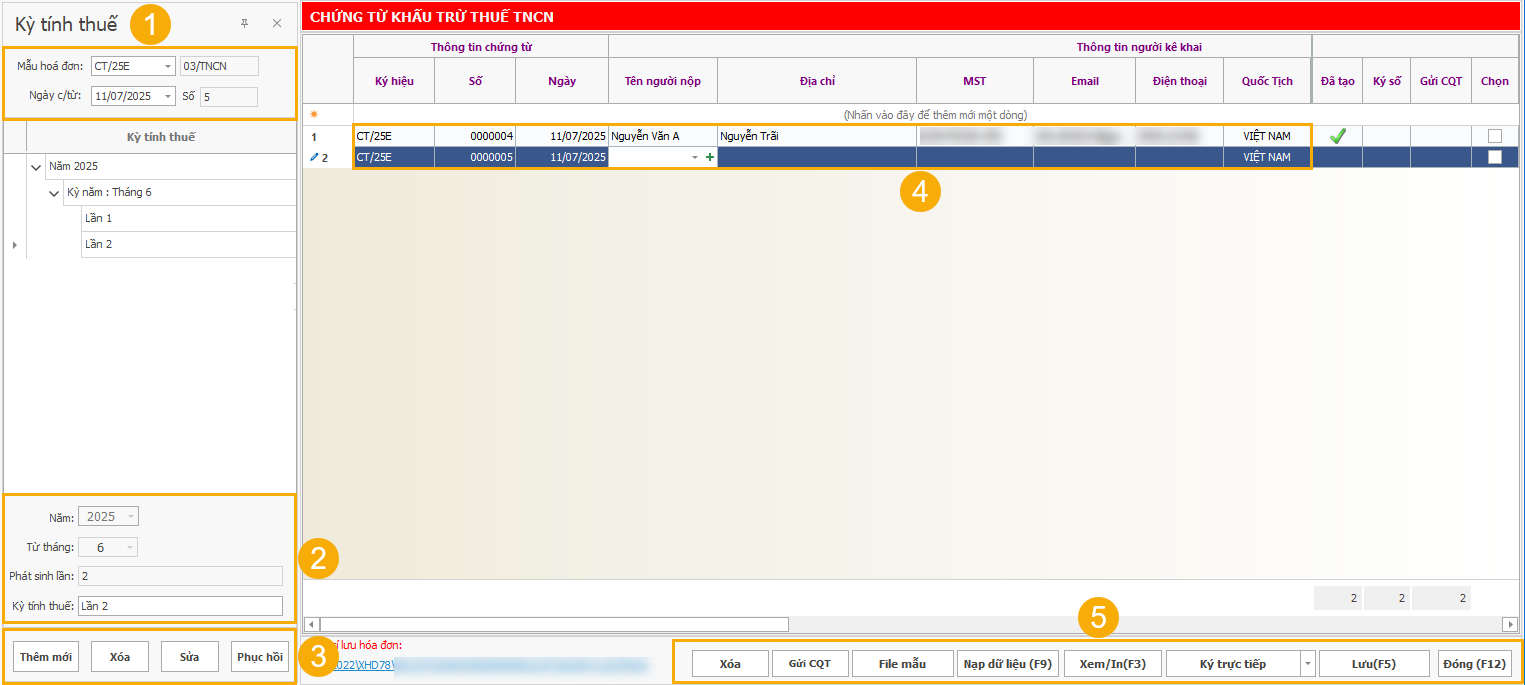Click the pencil edit indicator on row 2
The height and width of the screenshot is (685, 1525).
point(314,157)
